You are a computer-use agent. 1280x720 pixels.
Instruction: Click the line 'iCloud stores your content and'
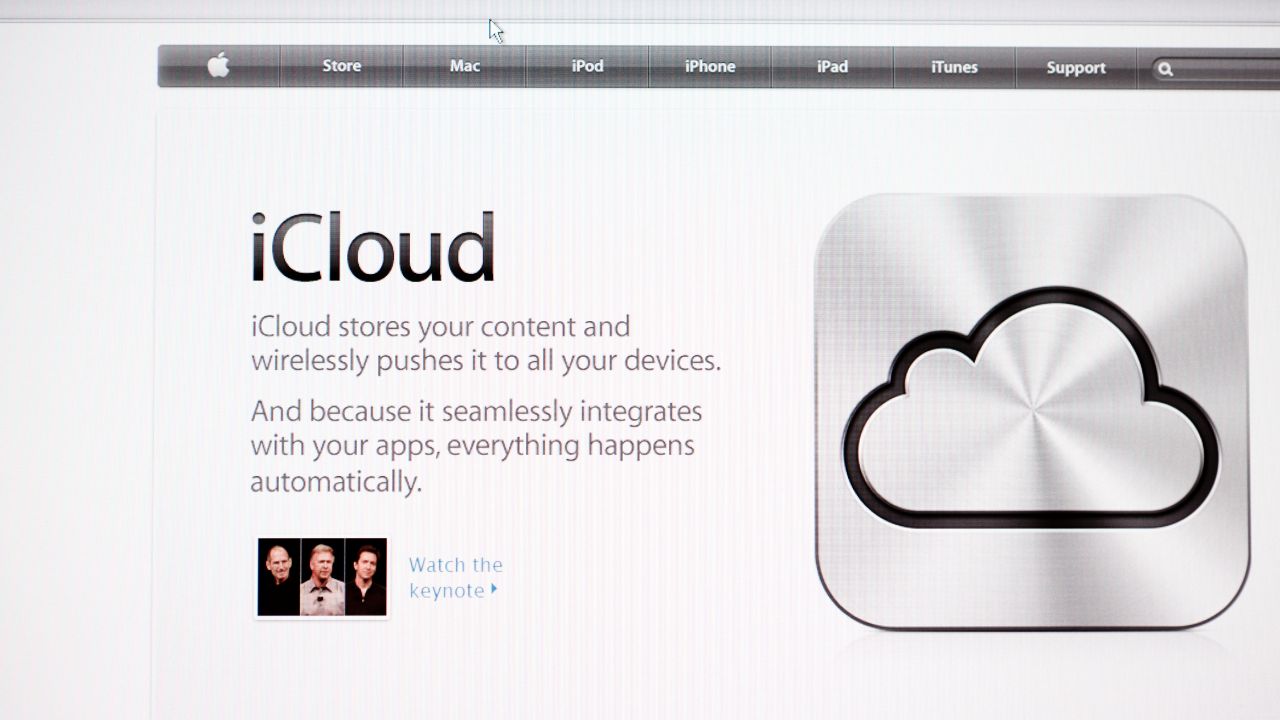point(440,327)
